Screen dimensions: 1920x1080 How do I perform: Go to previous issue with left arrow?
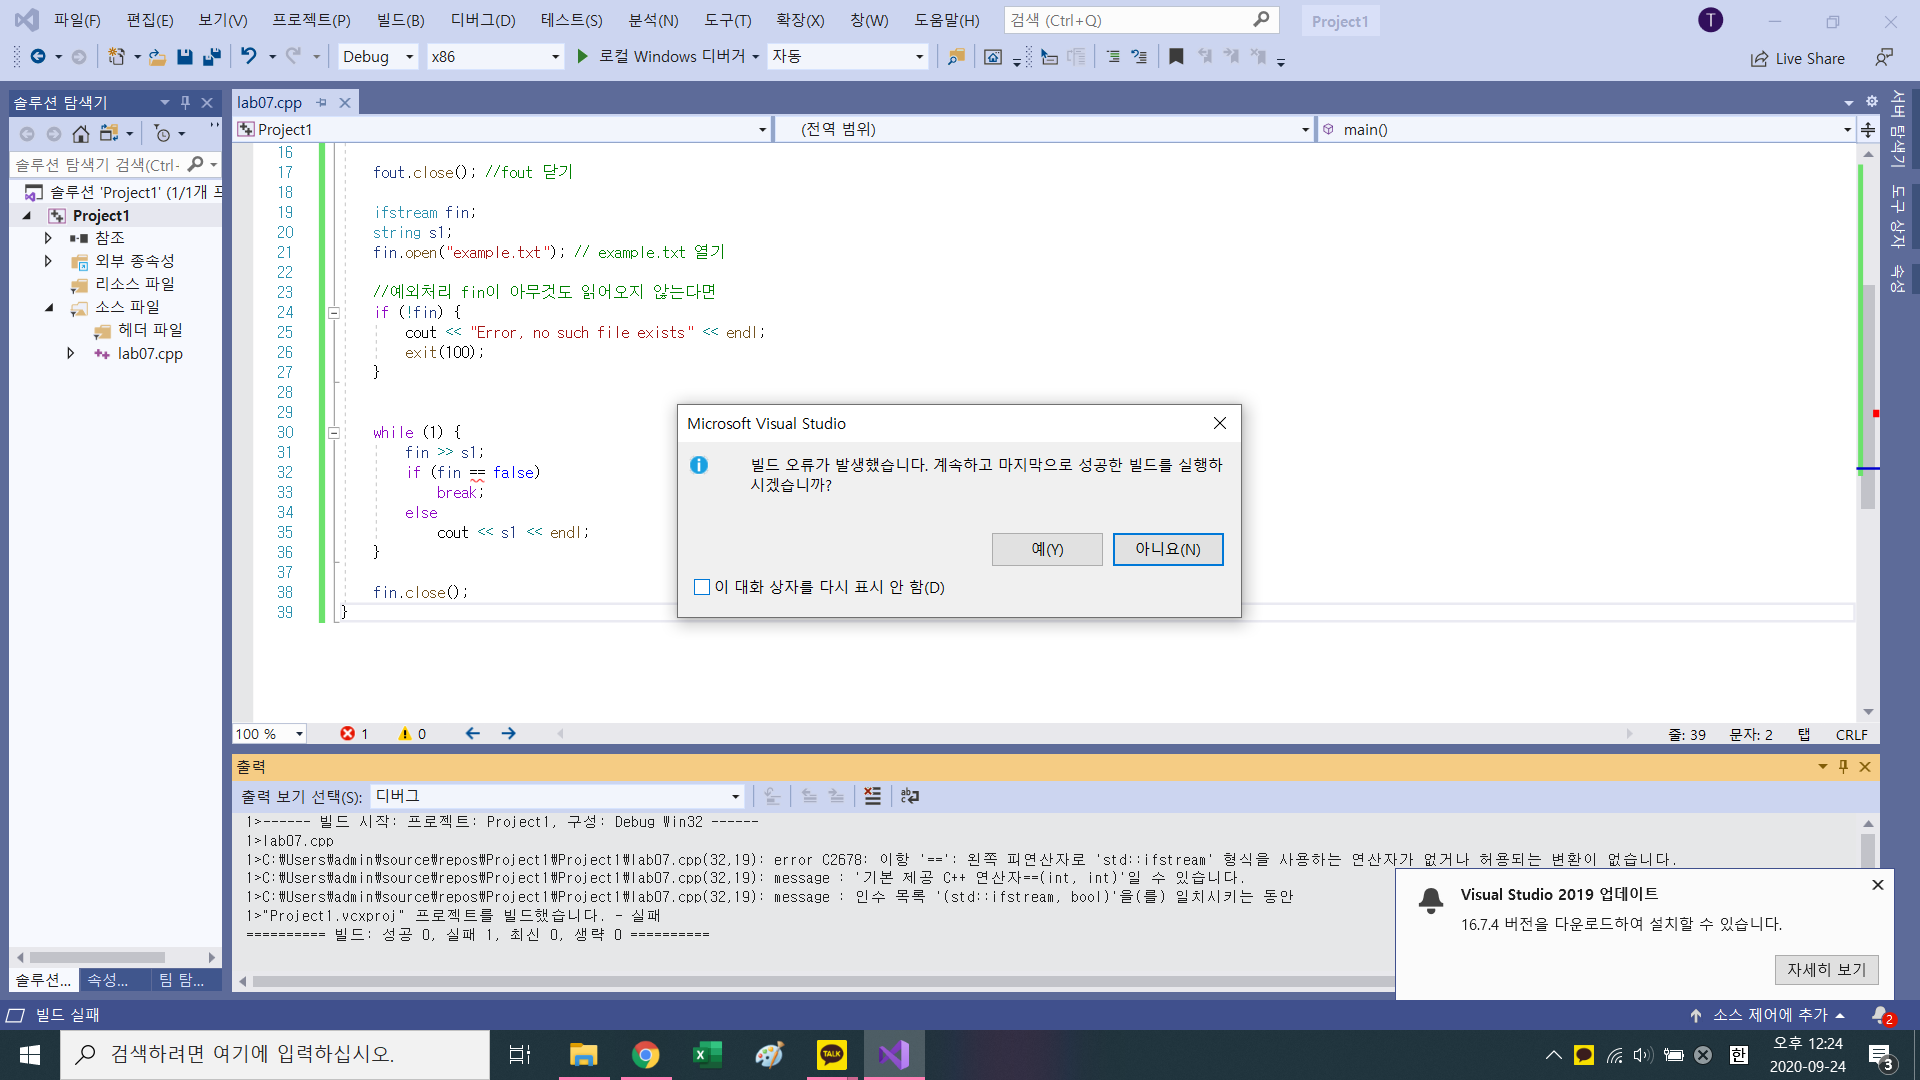(x=472, y=734)
